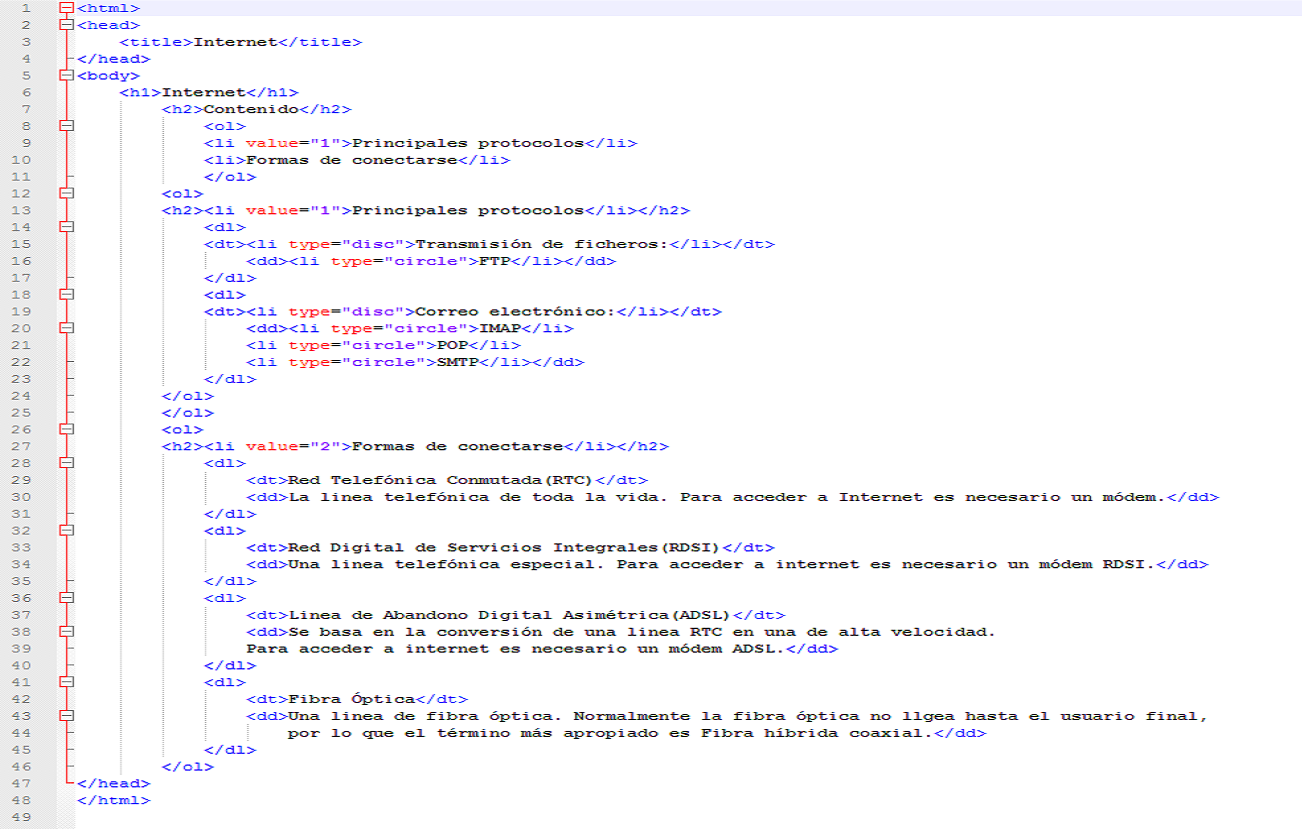Viewport: 1302px width, 829px height.
Task: Collapse the Red Telefónica Conmutada block
Action: pyautogui.click(x=65, y=463)
